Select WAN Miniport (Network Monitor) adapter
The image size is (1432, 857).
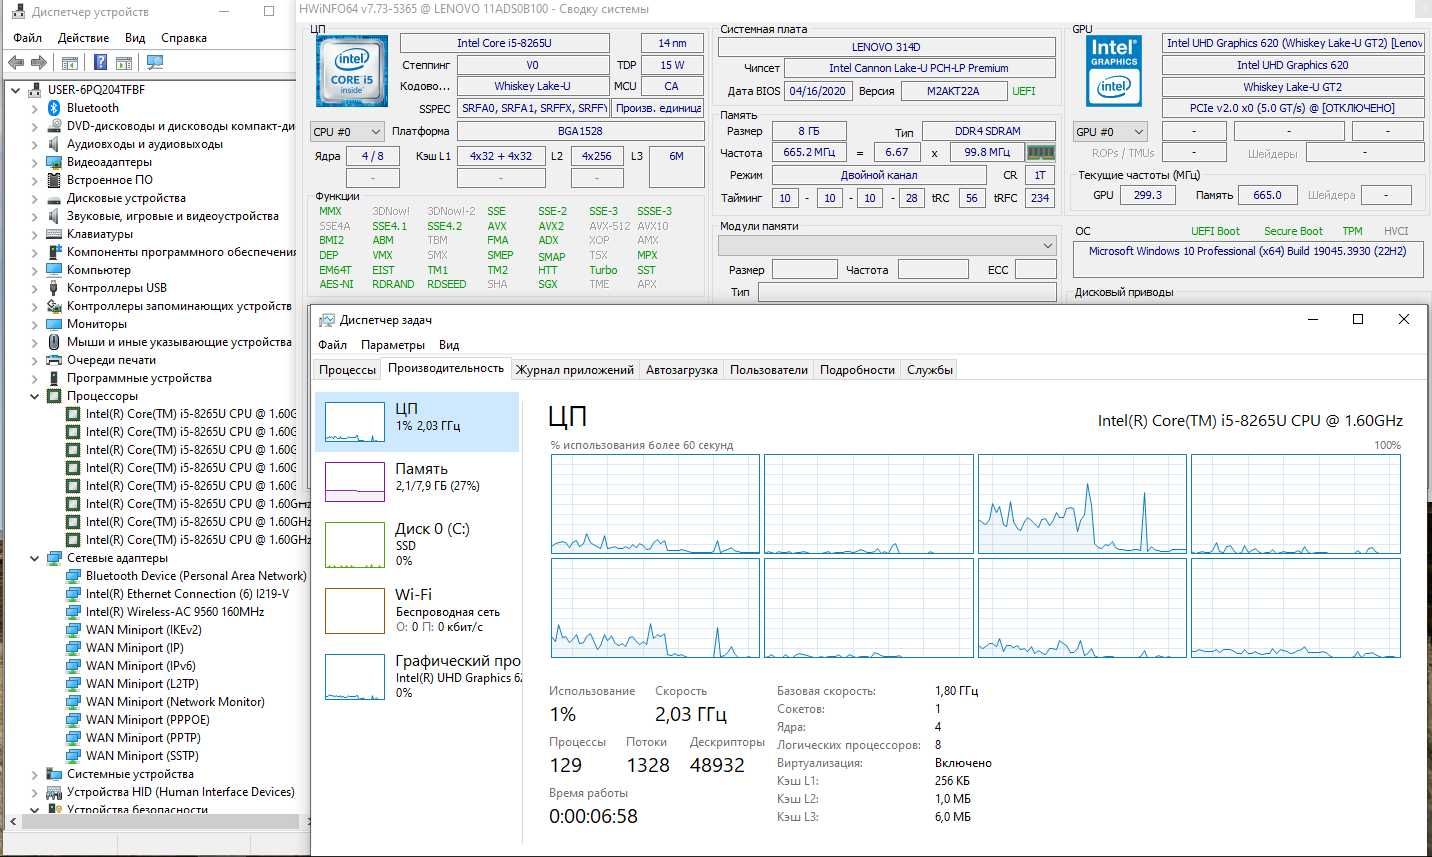tap(175, 702)
